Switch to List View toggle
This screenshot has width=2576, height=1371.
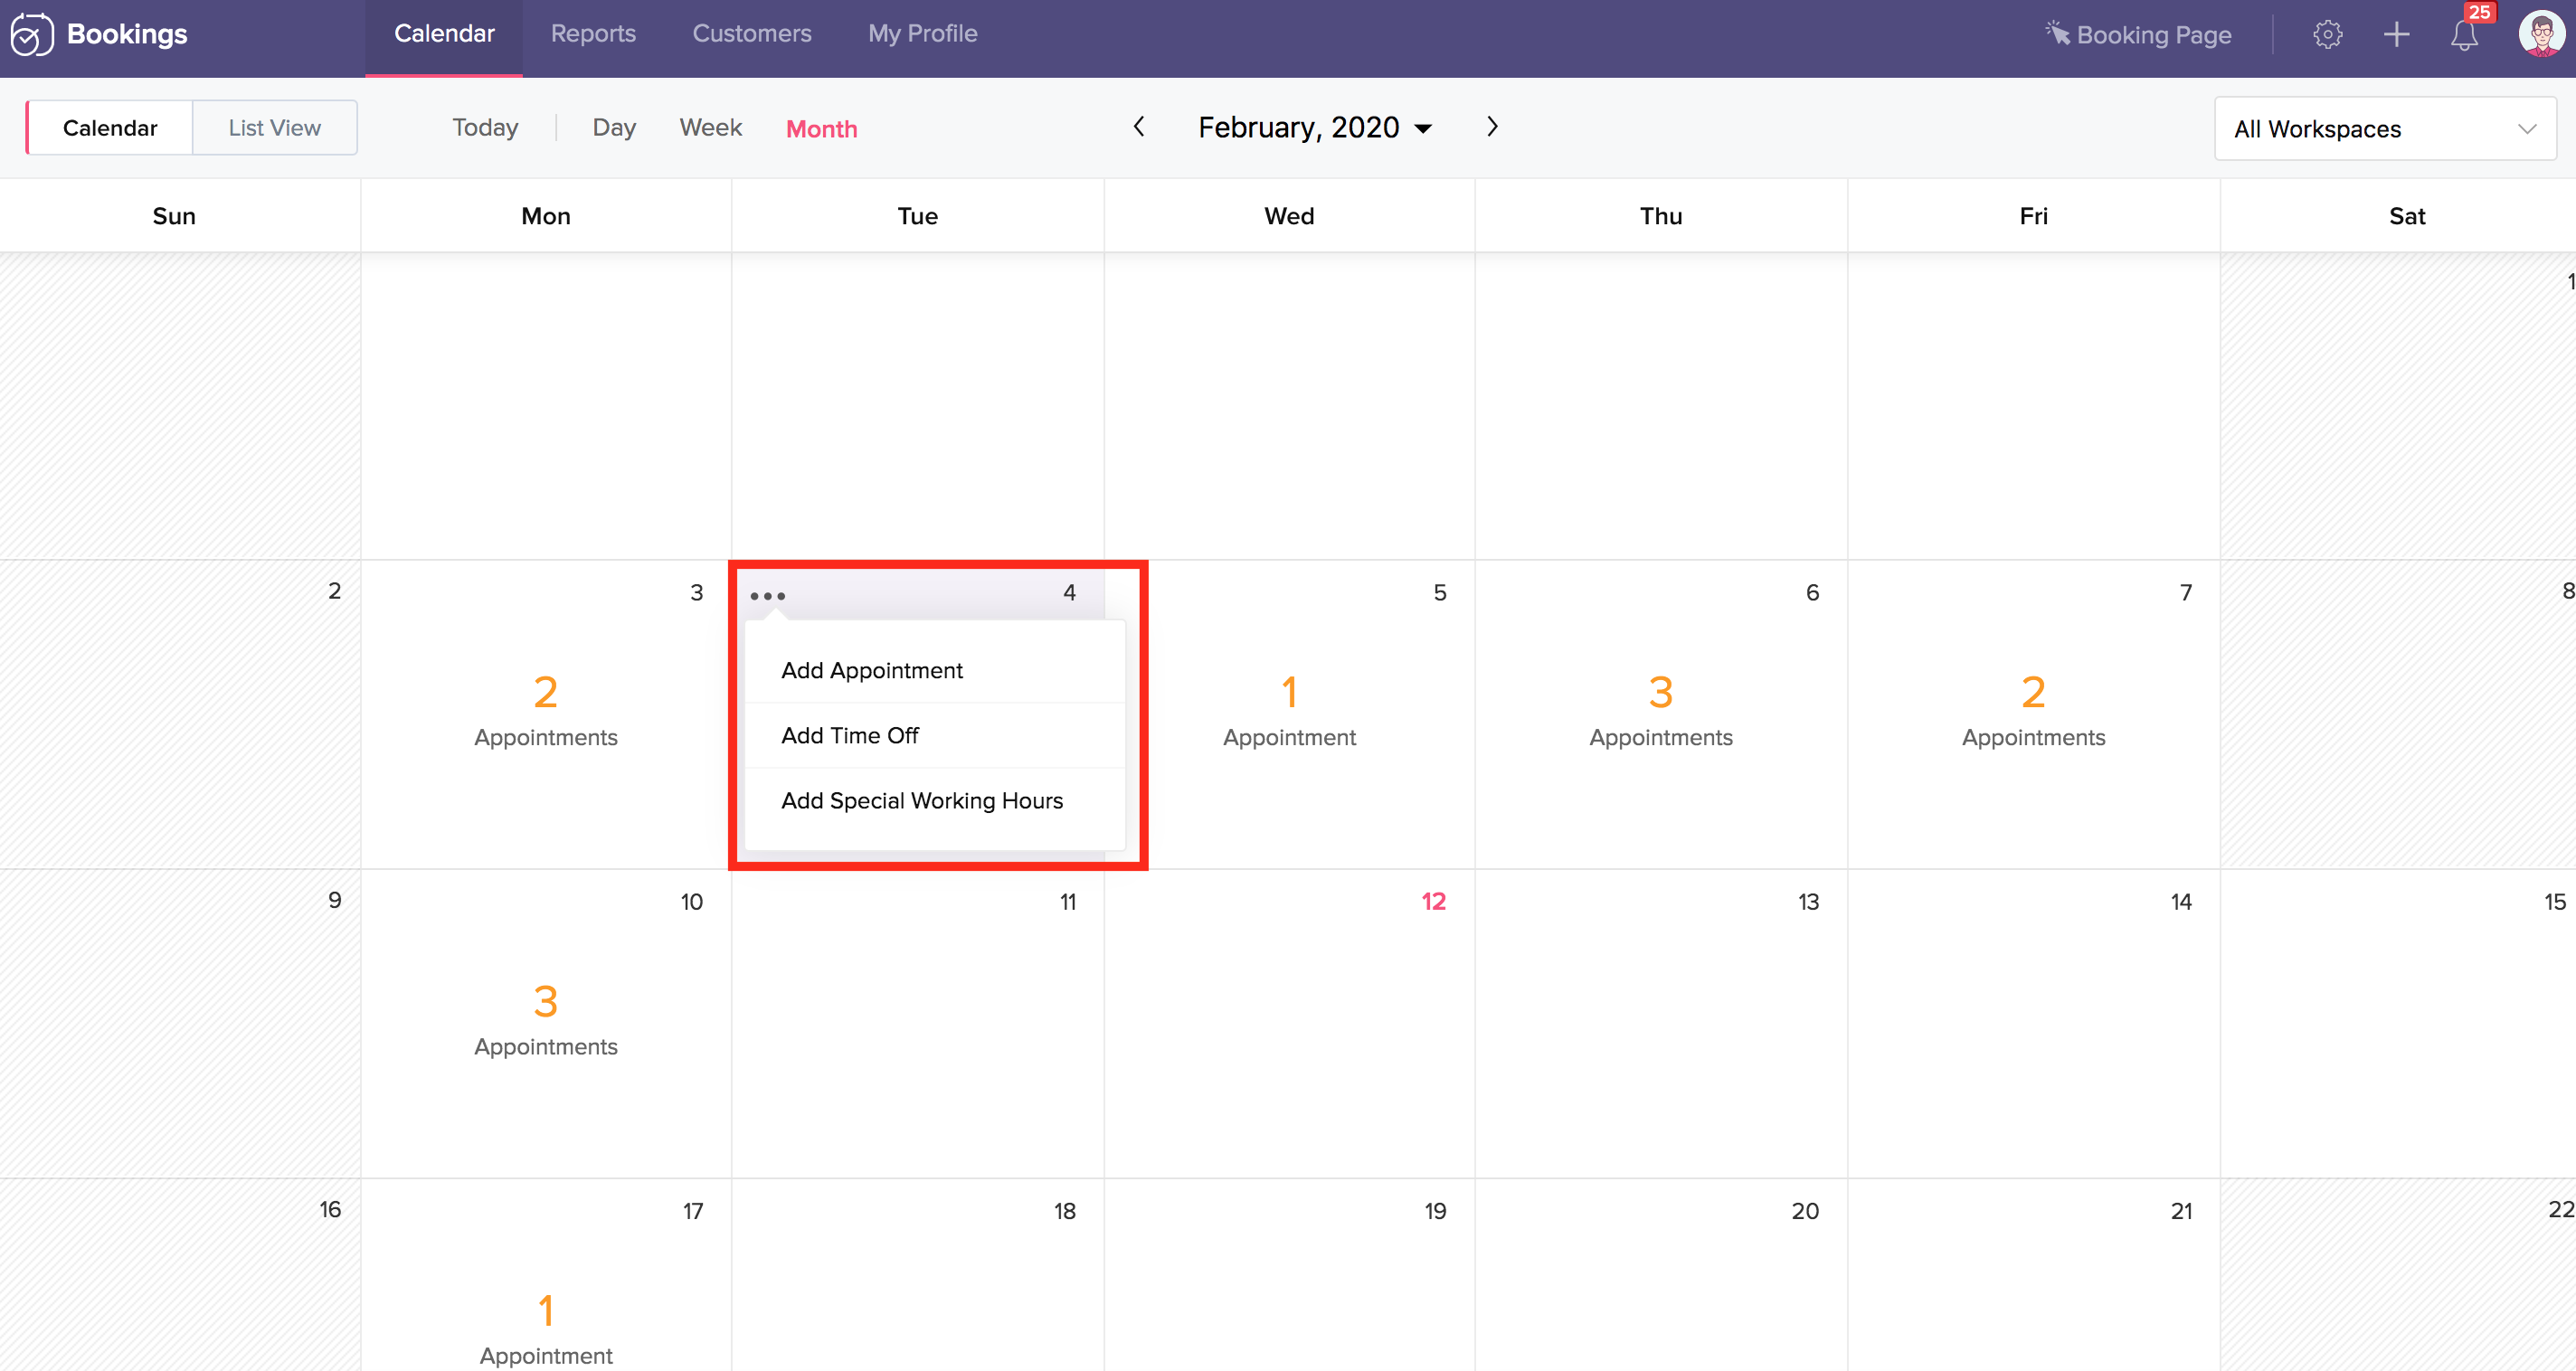point(274,128)
